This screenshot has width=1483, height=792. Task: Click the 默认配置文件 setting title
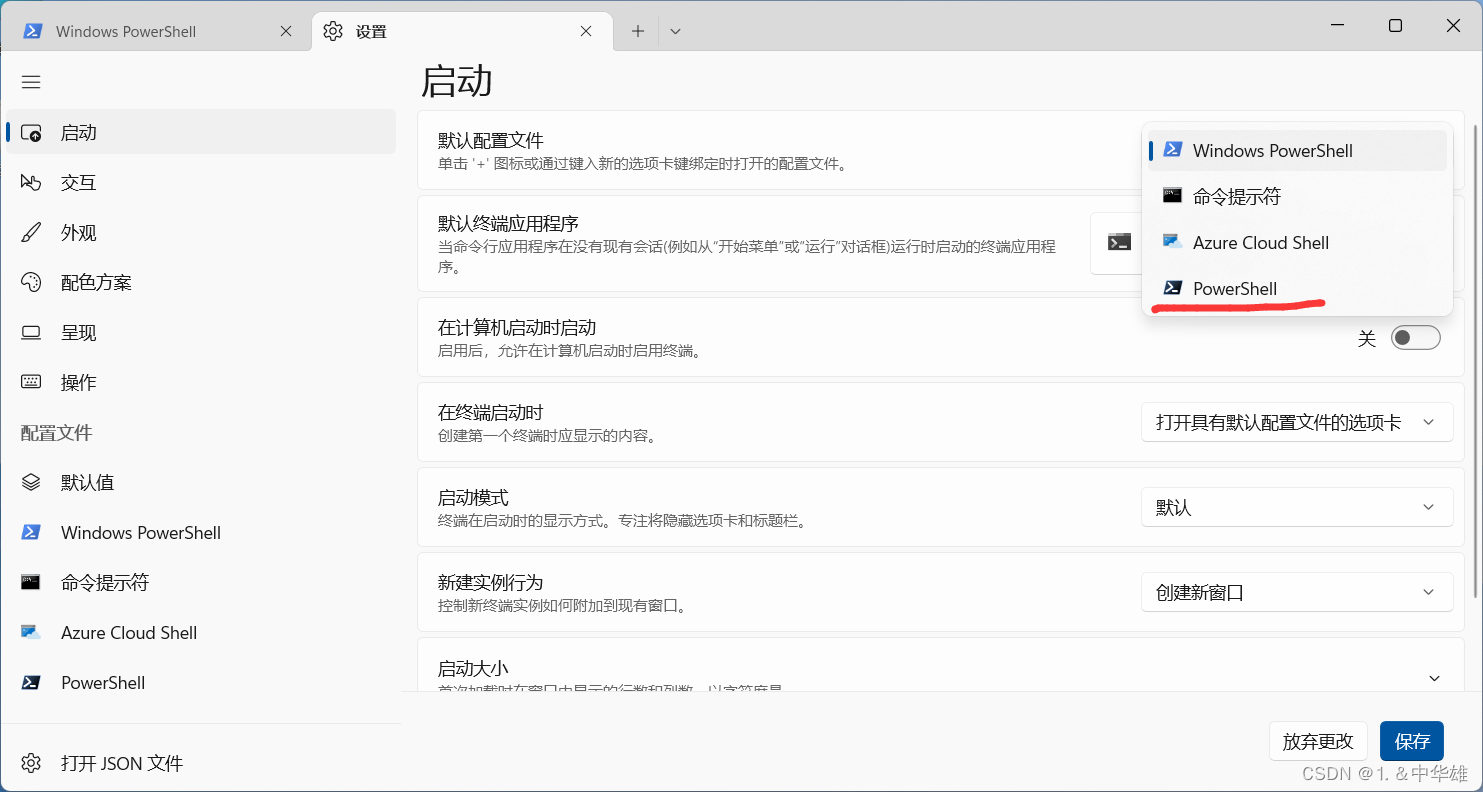pyautogui.click(x=491, y=140)
